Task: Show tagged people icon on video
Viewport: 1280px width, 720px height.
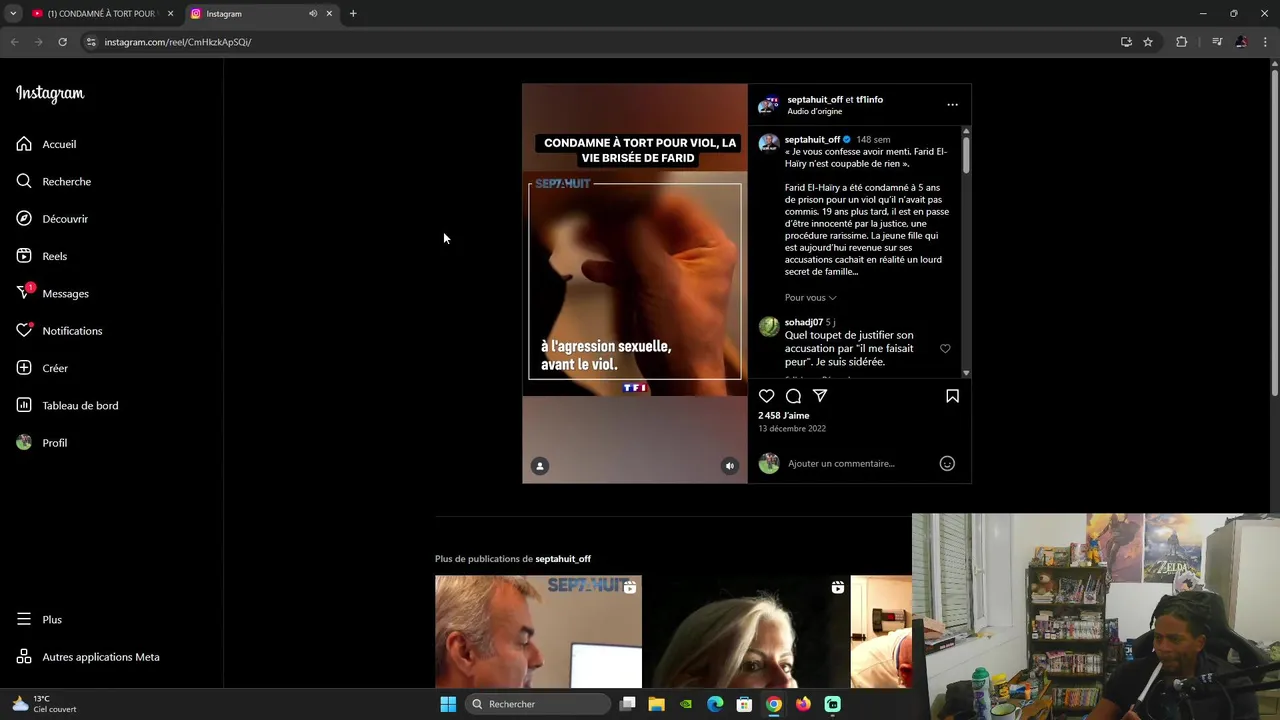Action: pyautogui.click(x=540, y=466)
